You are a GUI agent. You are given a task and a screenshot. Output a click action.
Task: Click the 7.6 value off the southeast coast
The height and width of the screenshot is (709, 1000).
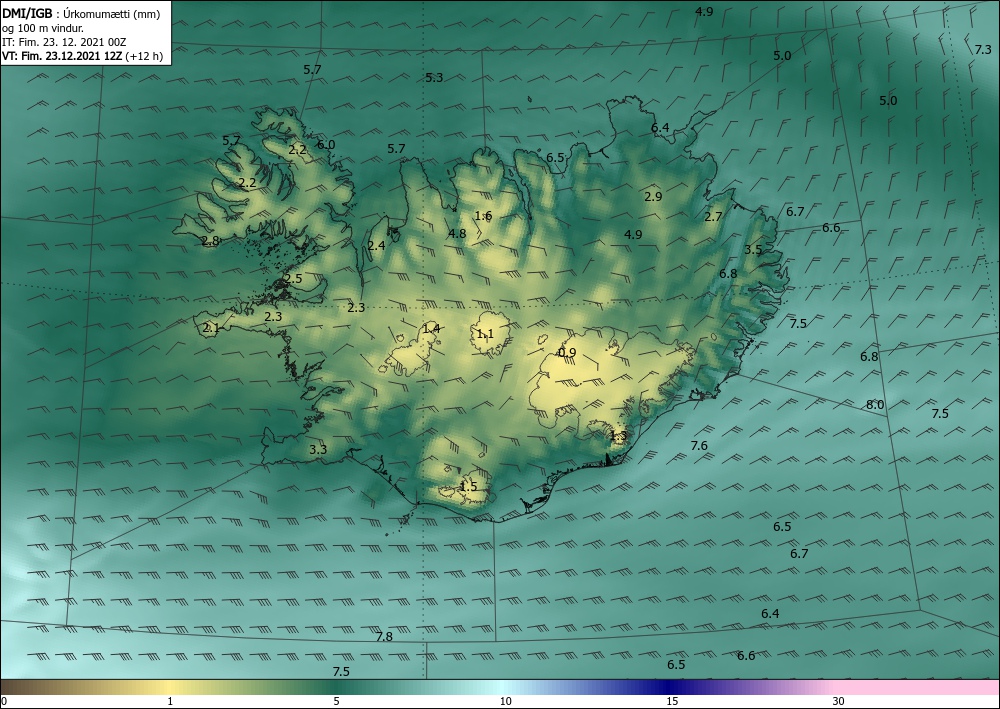click(x=700, y=446)
